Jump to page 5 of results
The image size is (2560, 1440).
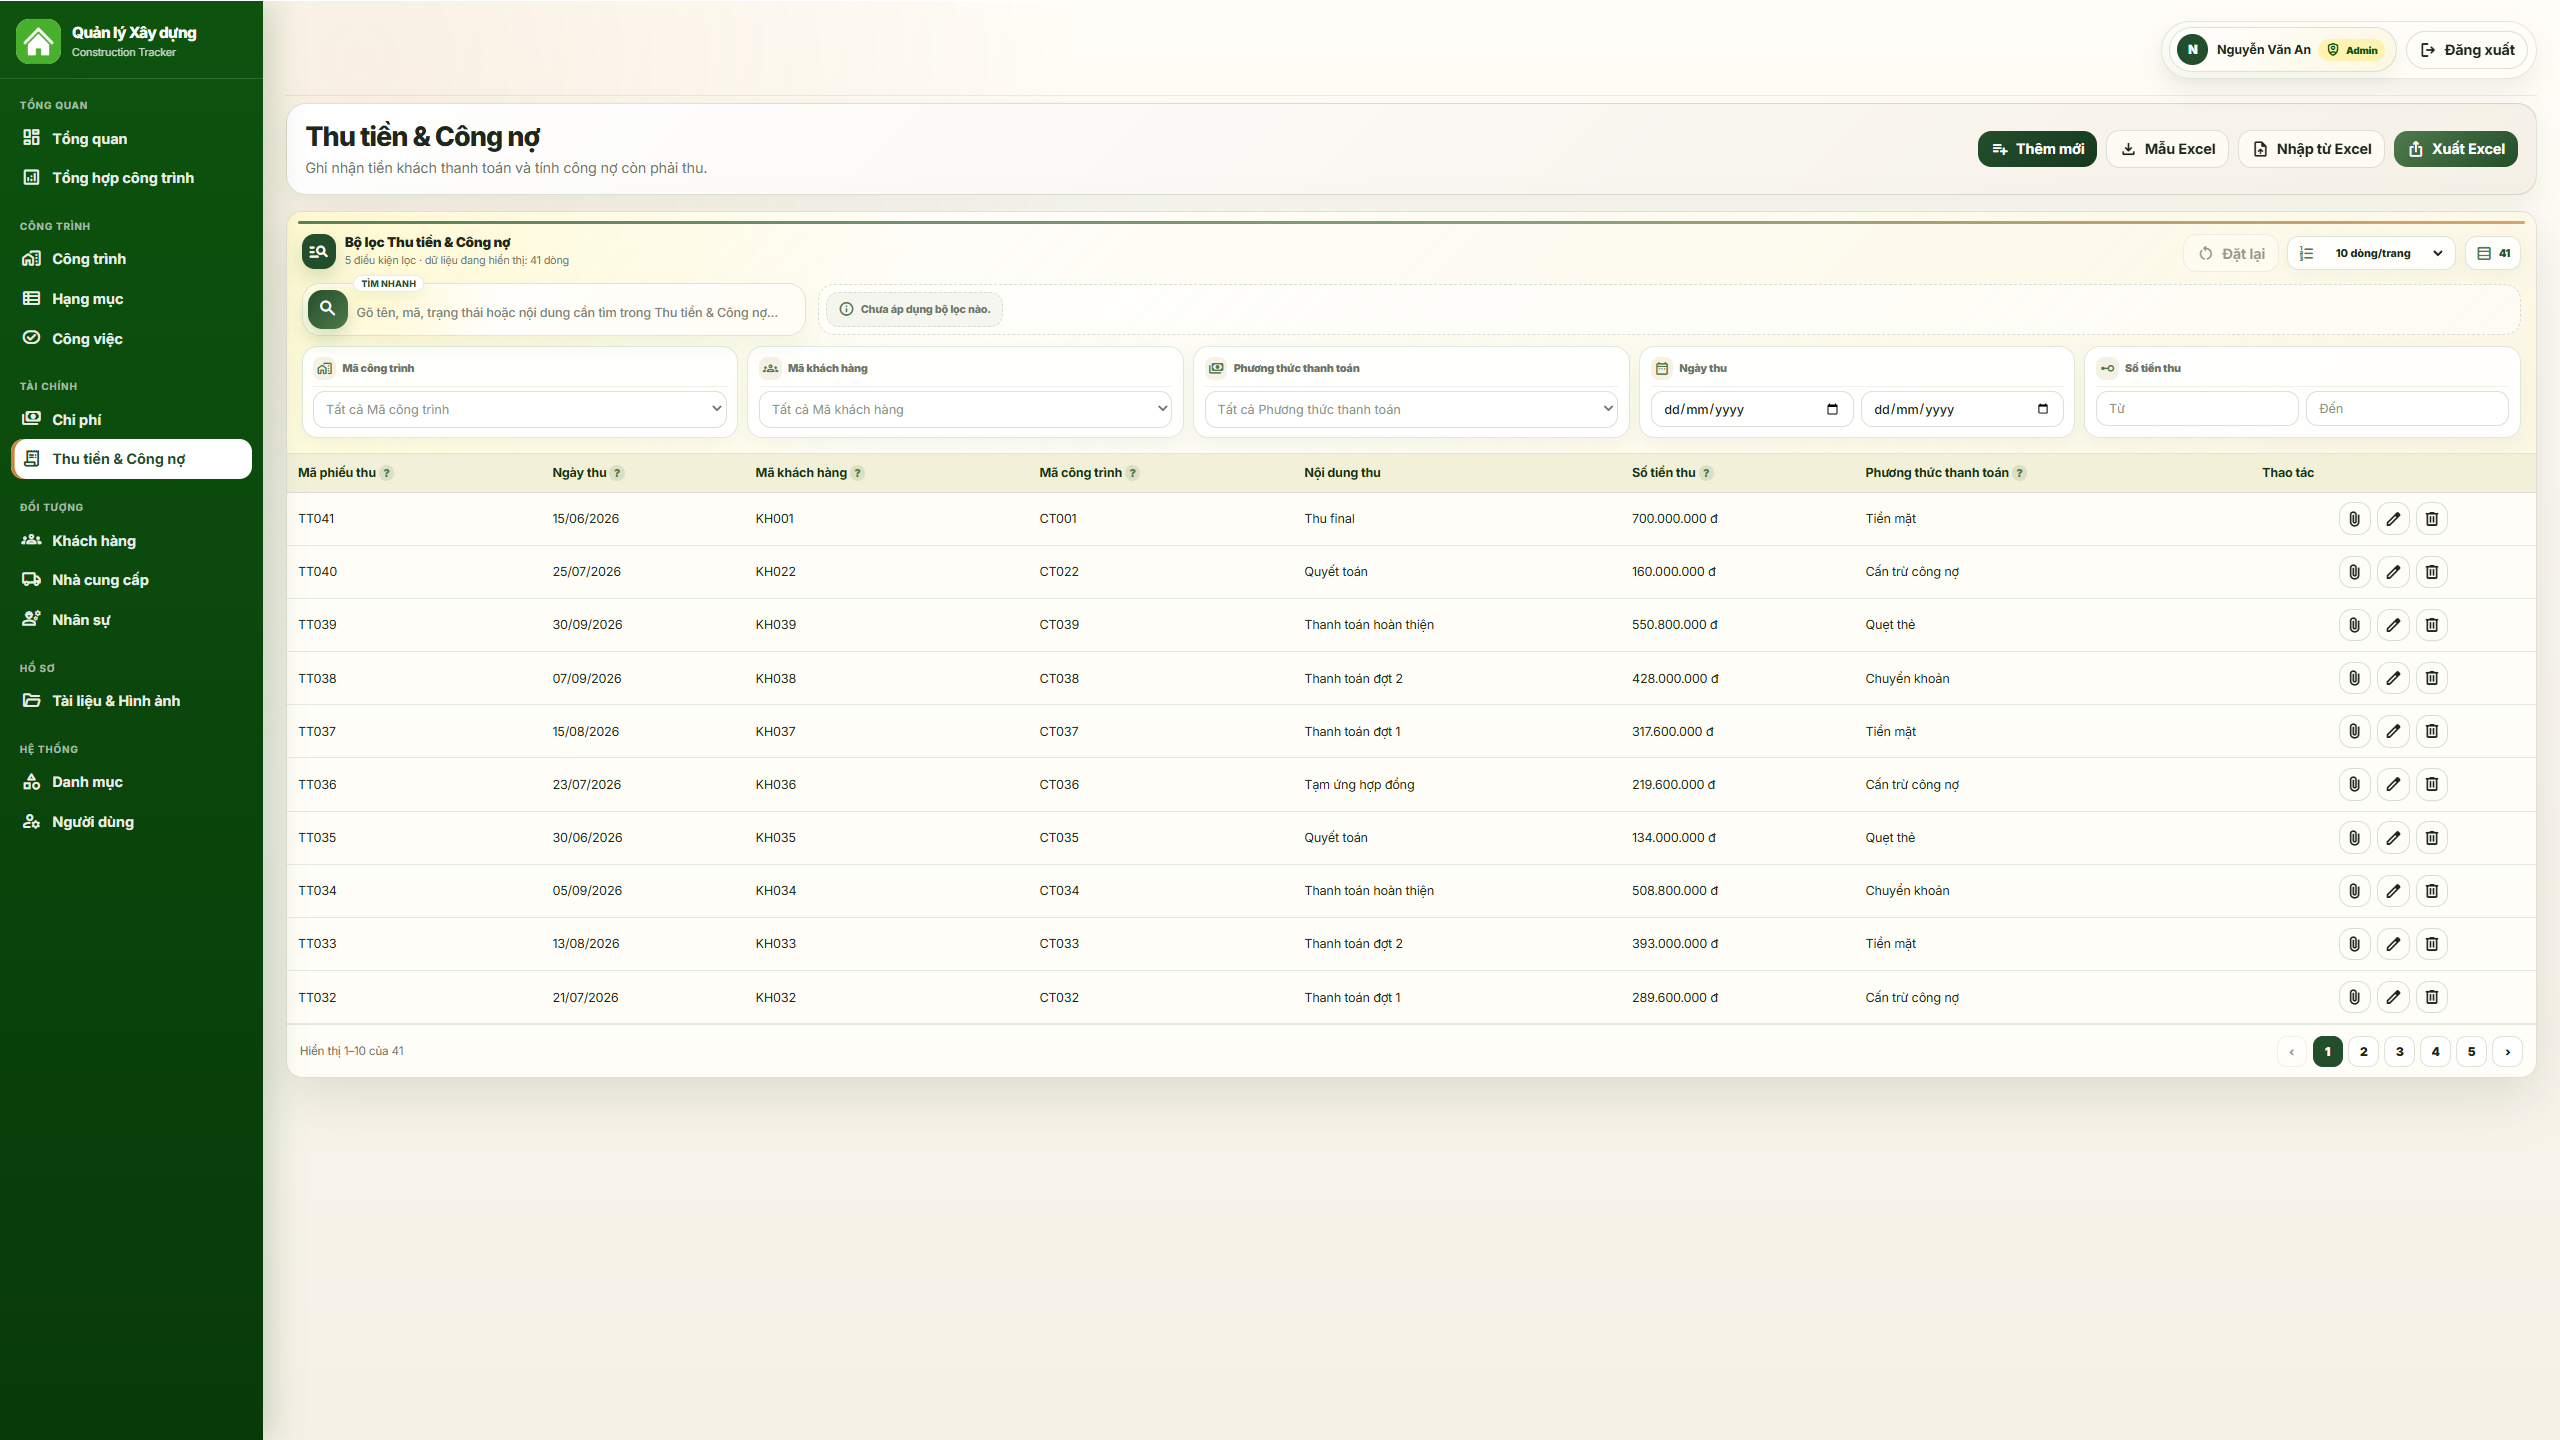click(x=2471, y=1052)
